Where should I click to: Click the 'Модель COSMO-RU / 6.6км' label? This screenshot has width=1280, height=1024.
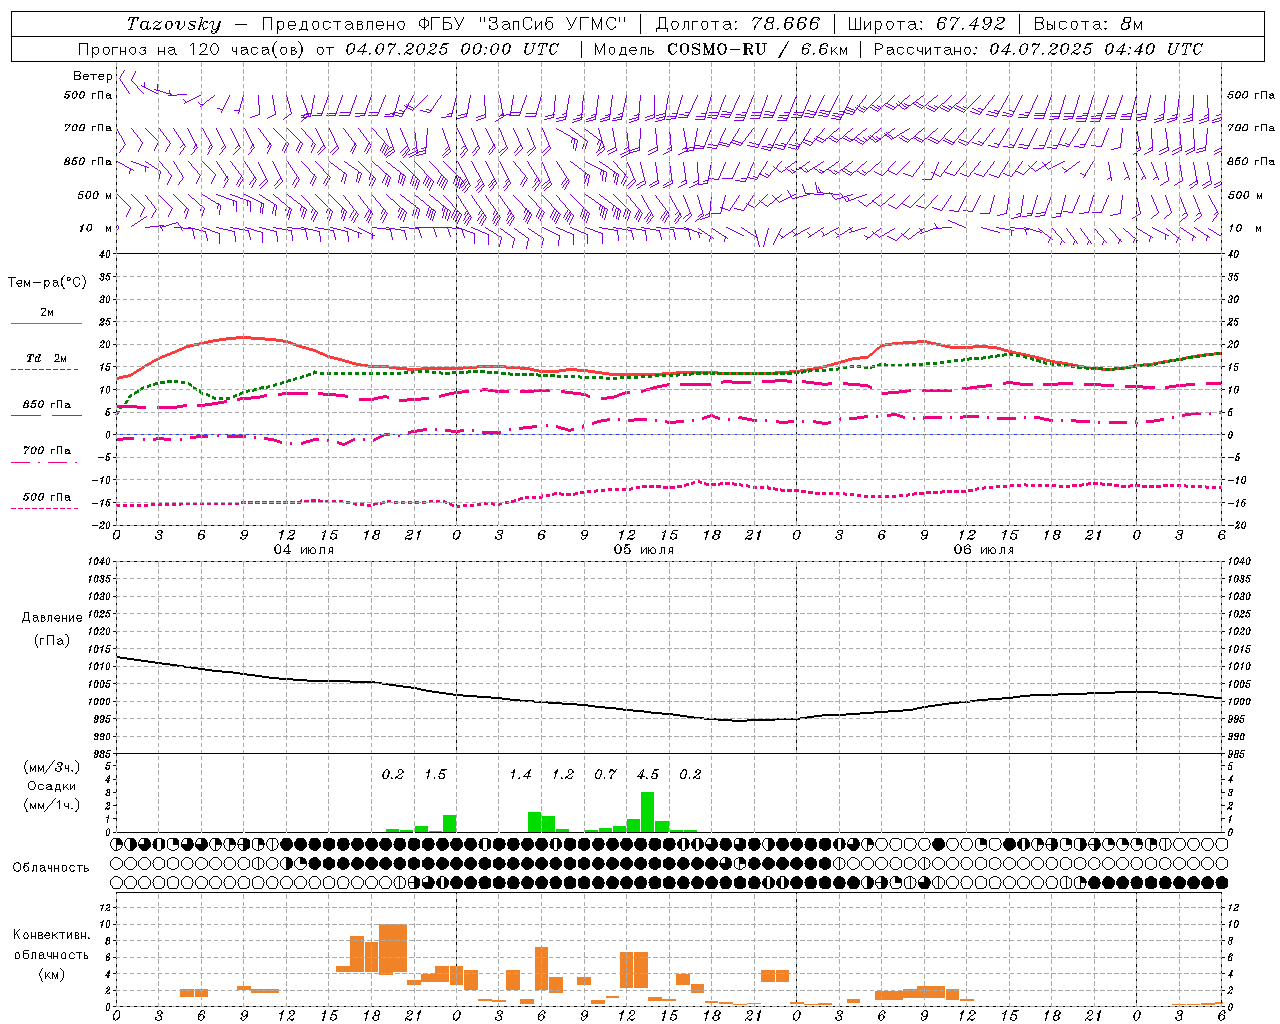click(720, 49)
